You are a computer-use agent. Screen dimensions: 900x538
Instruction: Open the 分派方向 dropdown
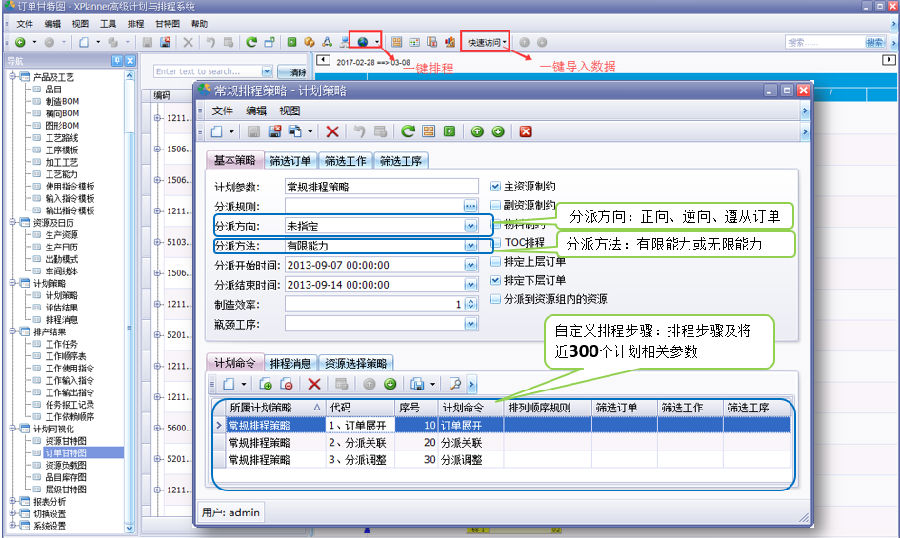coord(470,225)
